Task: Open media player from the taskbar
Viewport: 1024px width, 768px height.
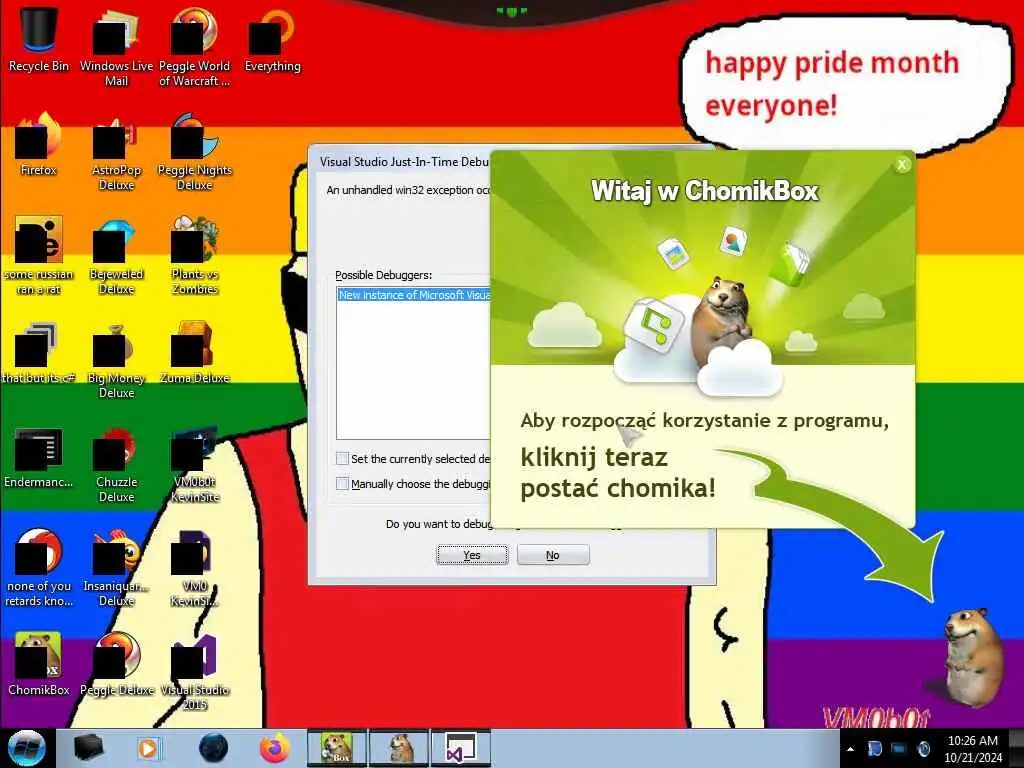Action: (148, 748)
